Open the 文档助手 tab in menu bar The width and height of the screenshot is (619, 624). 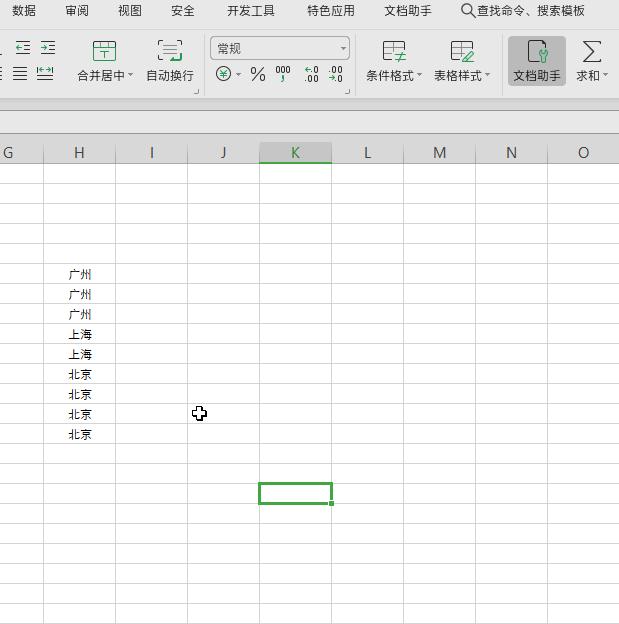[x=408, y=11]
